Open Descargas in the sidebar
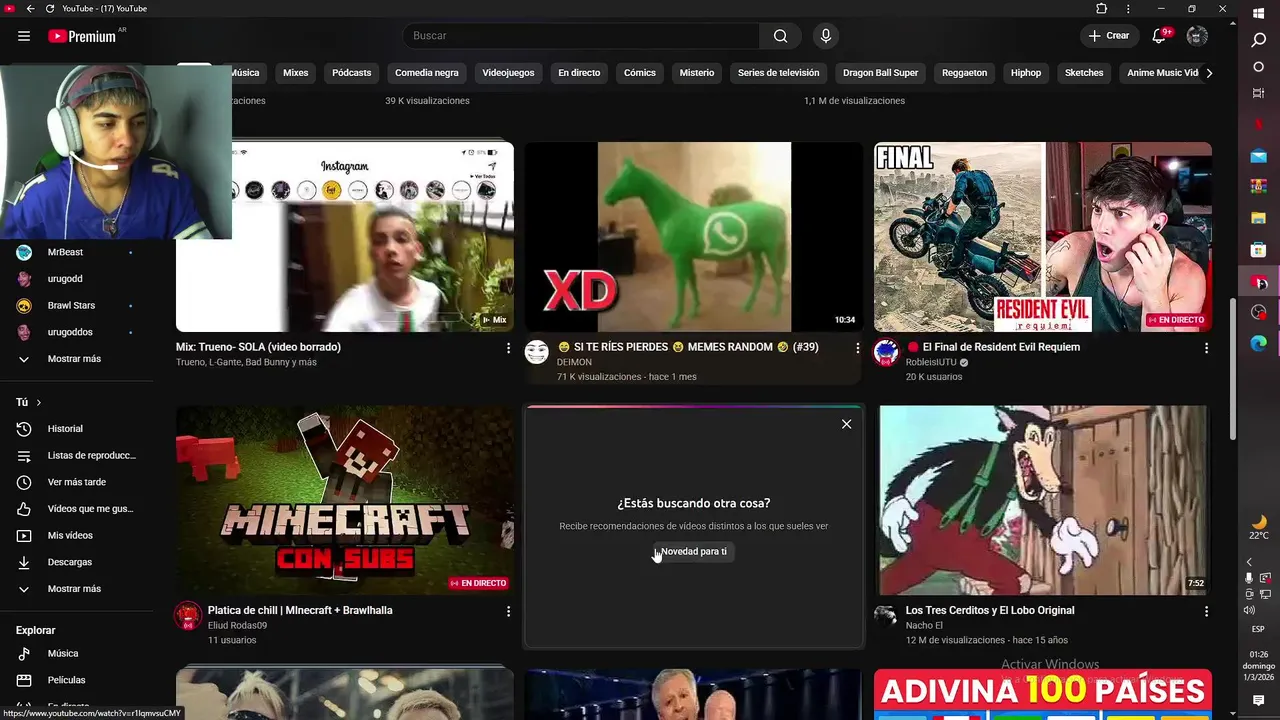Viewport: 1280px width, 720px height. [76, 562]
